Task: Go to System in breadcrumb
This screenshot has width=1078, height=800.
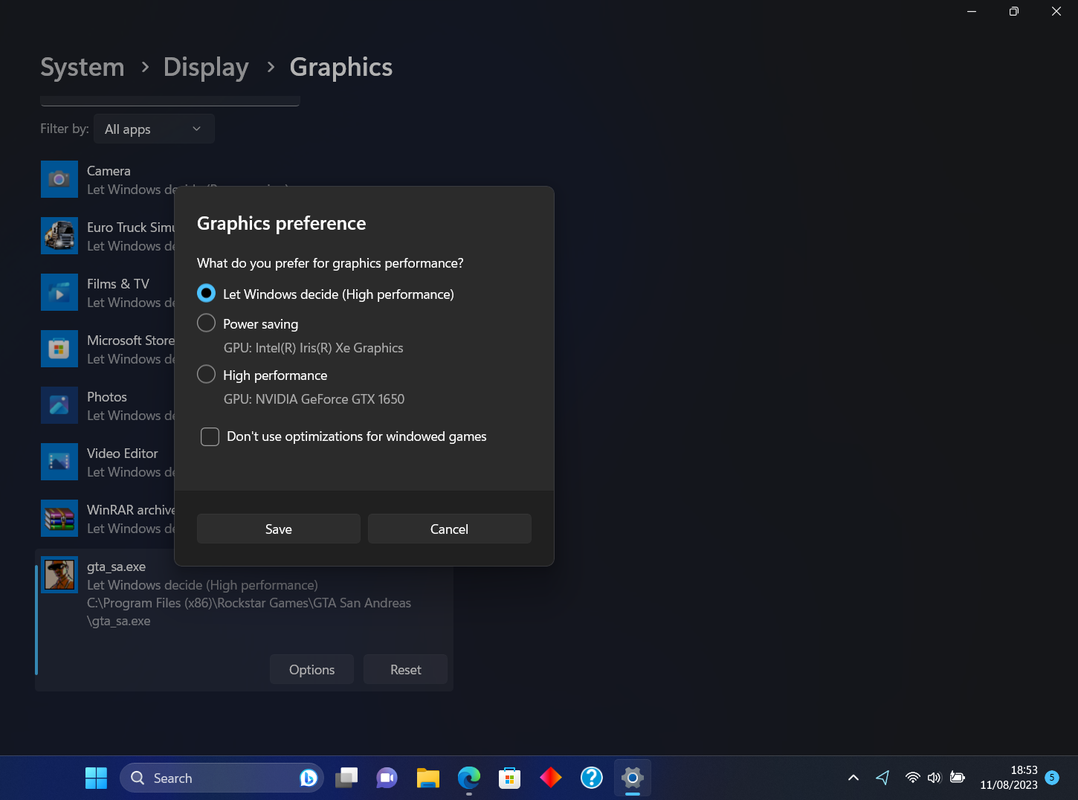Action: click(x=82, y=67)
